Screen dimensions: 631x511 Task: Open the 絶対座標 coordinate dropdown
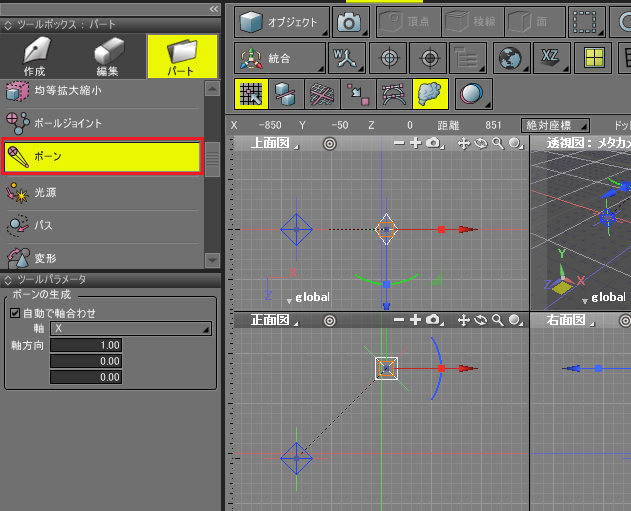[x=555, y=125]
